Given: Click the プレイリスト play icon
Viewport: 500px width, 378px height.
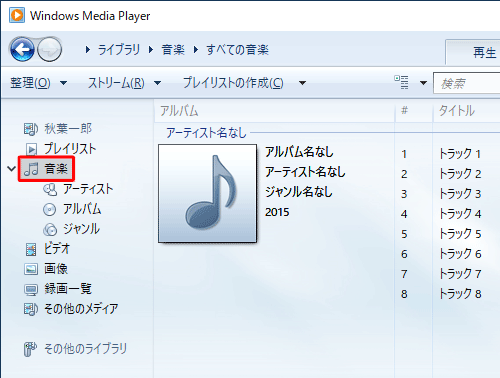Looking at the screenshot, I should [x=31, y=149].
